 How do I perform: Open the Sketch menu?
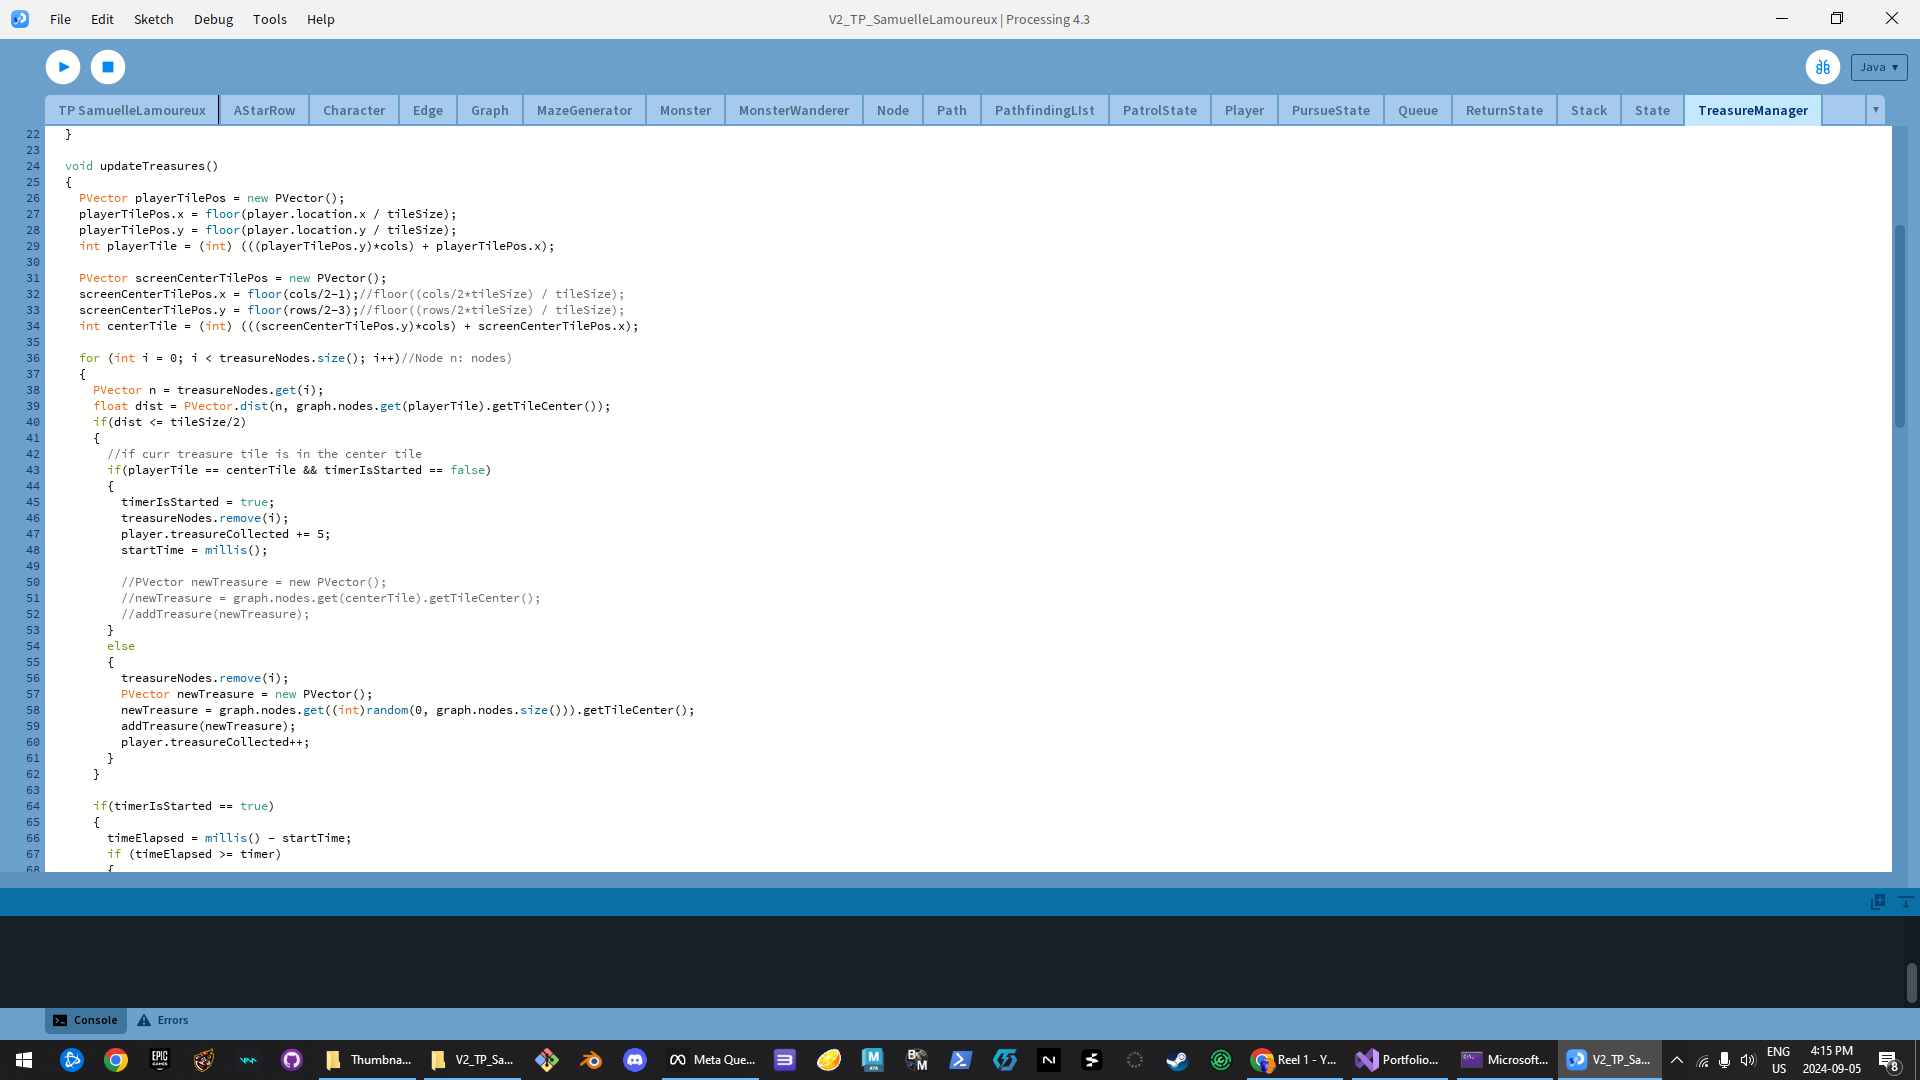tap(153, 19)
